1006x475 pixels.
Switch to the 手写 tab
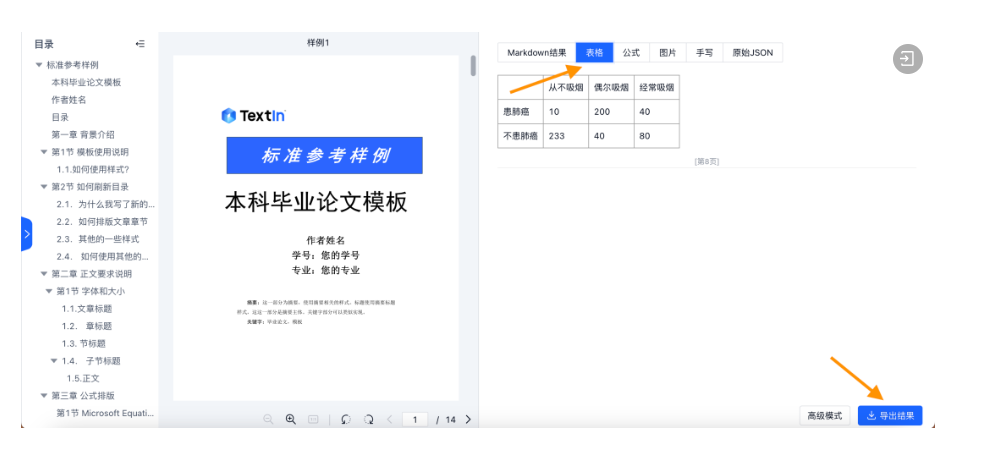click(704, 53)
